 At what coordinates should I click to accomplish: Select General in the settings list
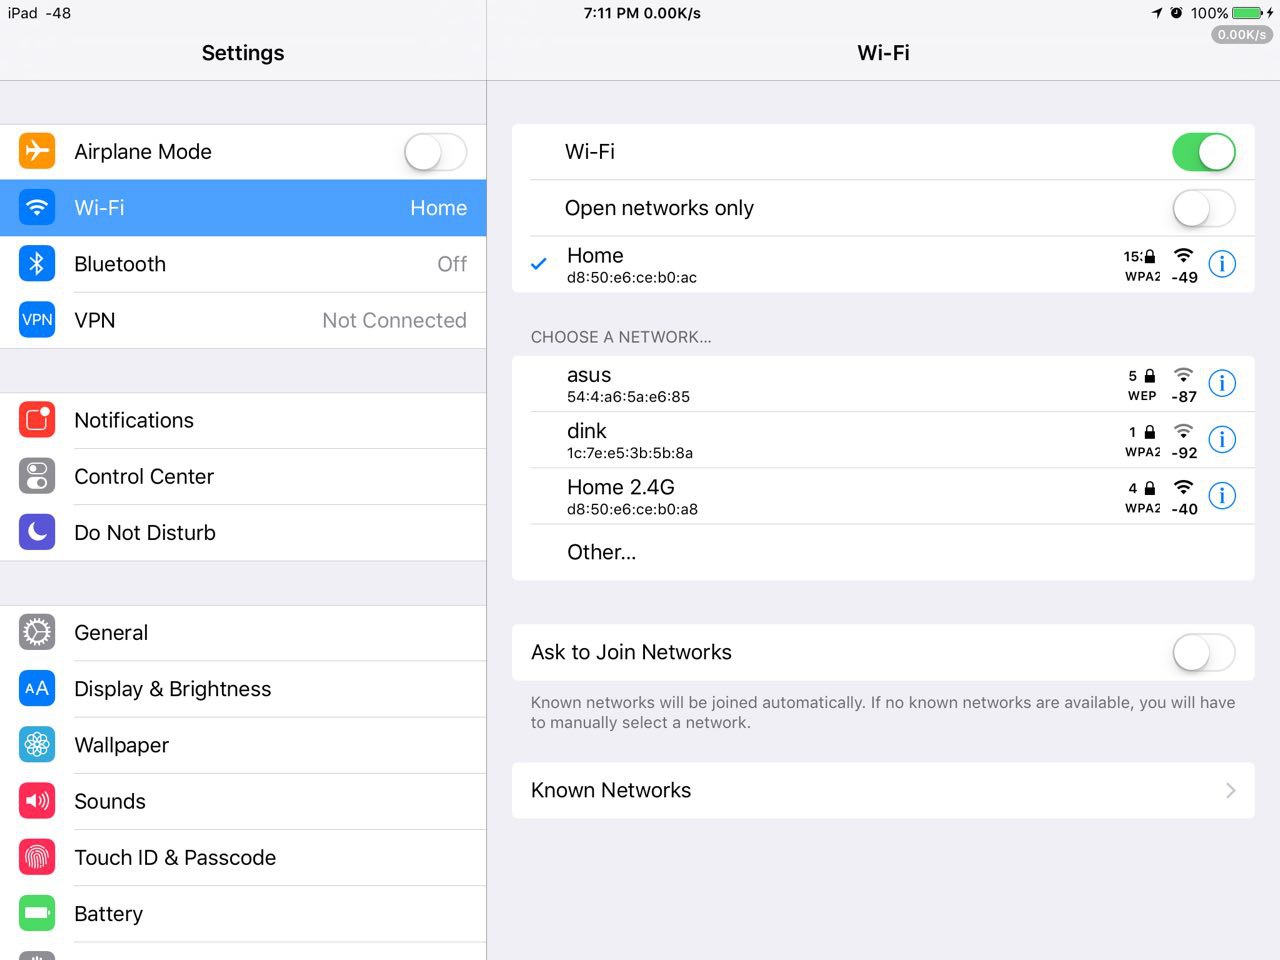(243, 633)
